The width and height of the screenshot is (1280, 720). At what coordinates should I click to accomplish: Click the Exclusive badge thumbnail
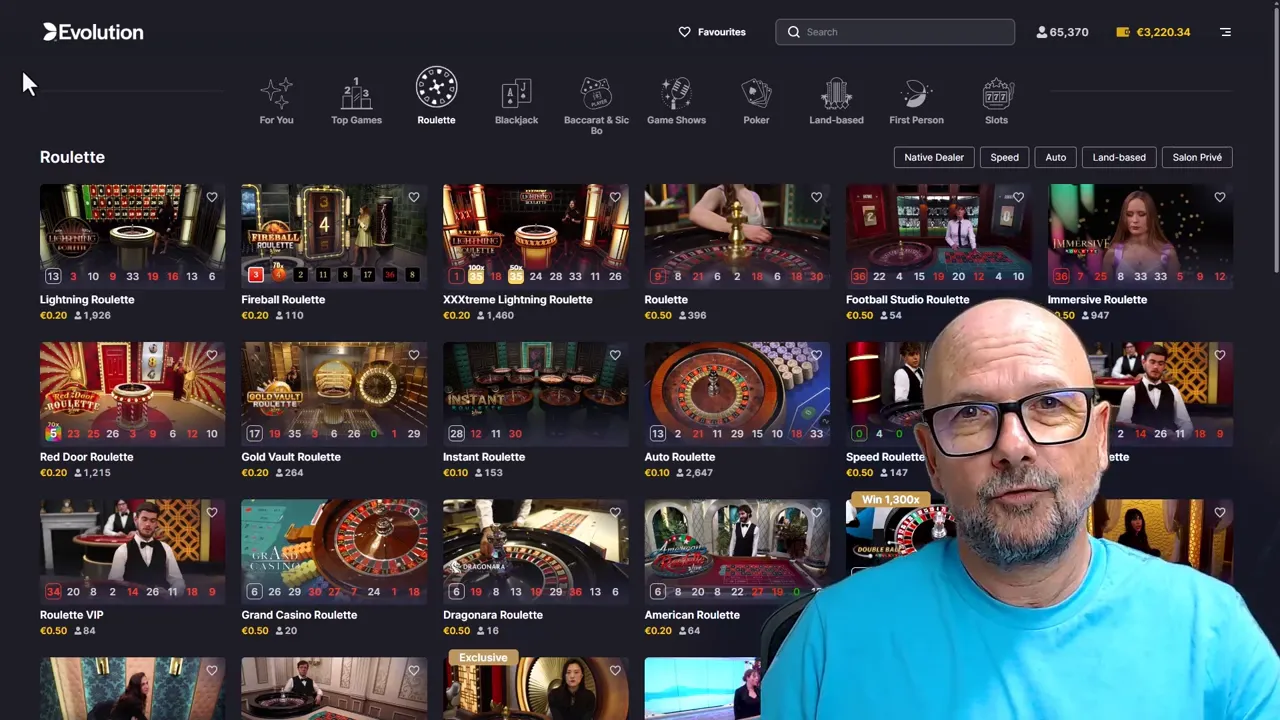pyautogui.click(x=536, y=688)
